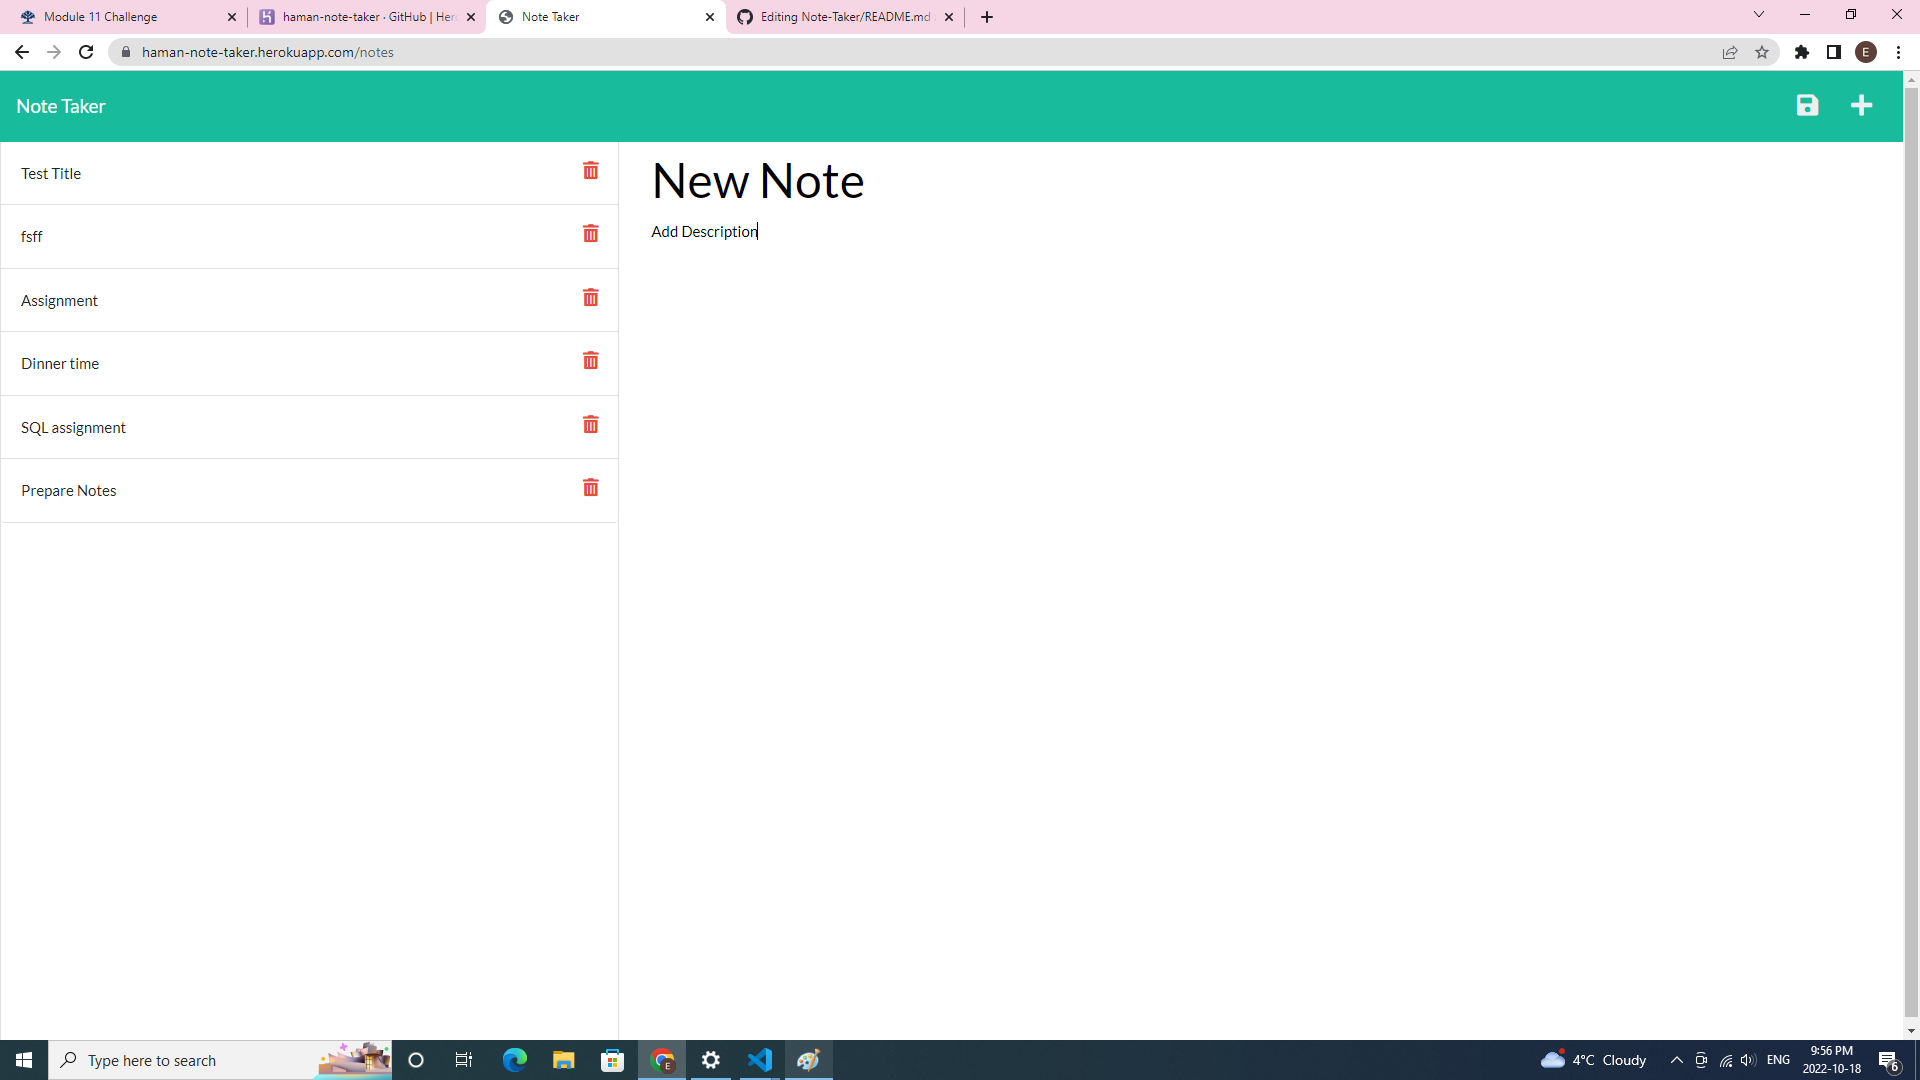Open the "Assignment" note
Viewport: 1920px width, 1080px height.
coord(60,300)
